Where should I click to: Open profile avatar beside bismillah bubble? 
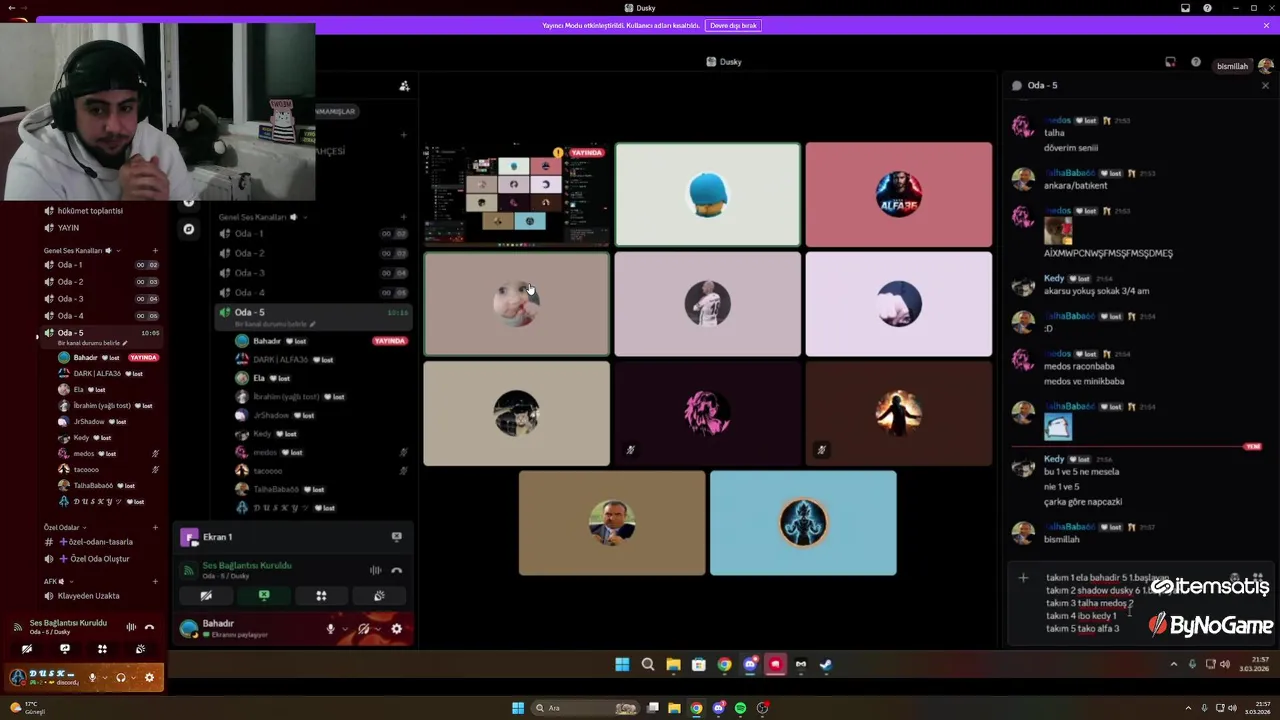1265,66
